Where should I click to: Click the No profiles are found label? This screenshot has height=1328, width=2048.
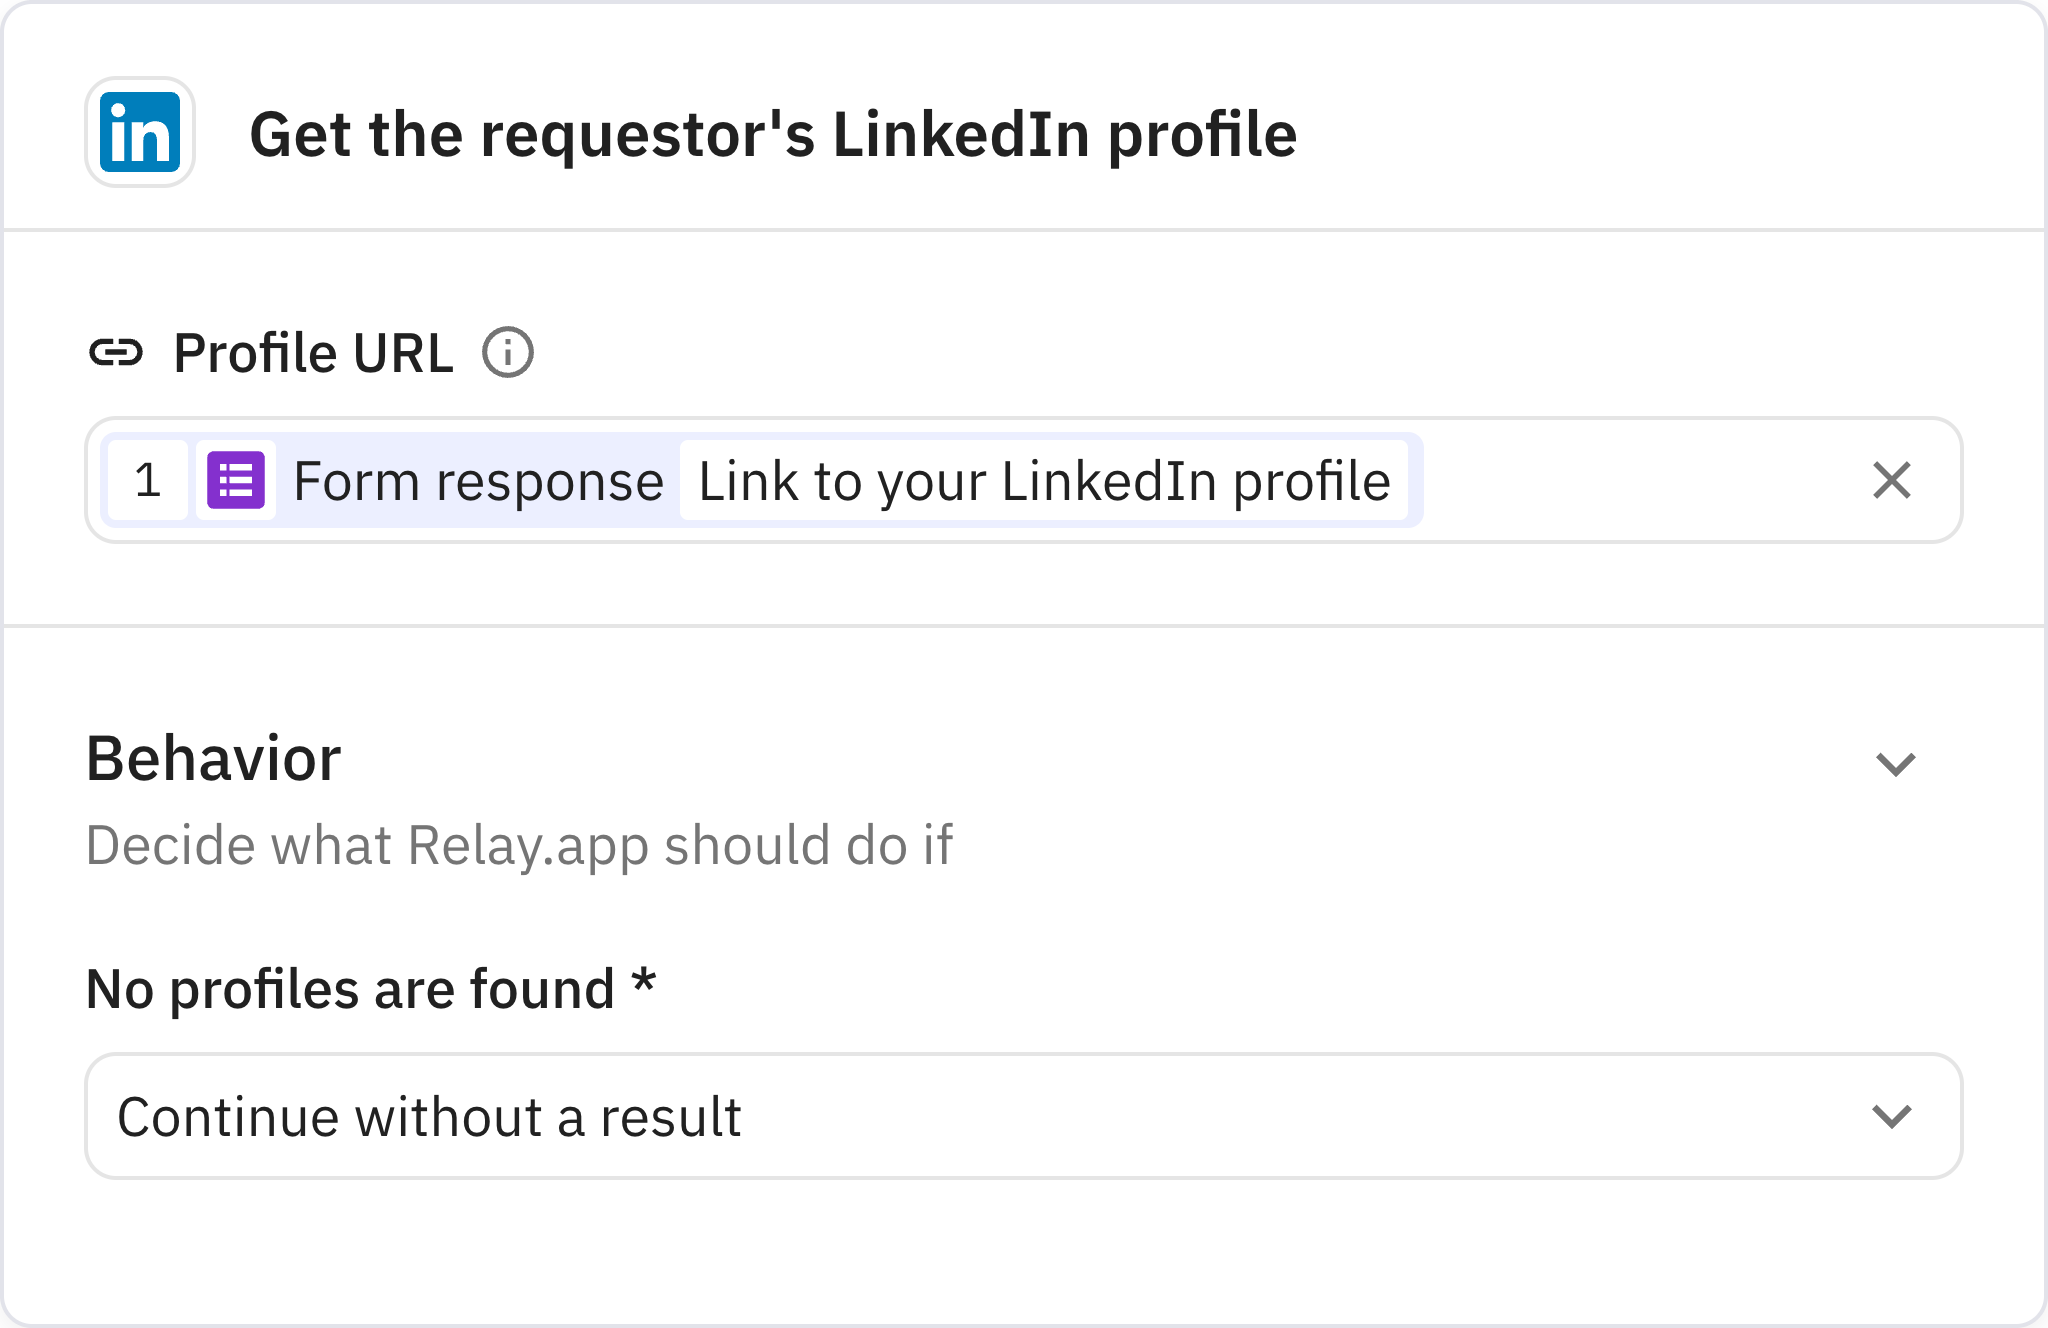[x=370, y=988]
